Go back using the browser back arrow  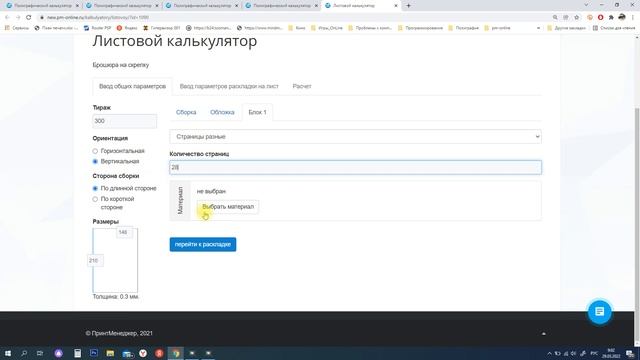coord(7,18)
